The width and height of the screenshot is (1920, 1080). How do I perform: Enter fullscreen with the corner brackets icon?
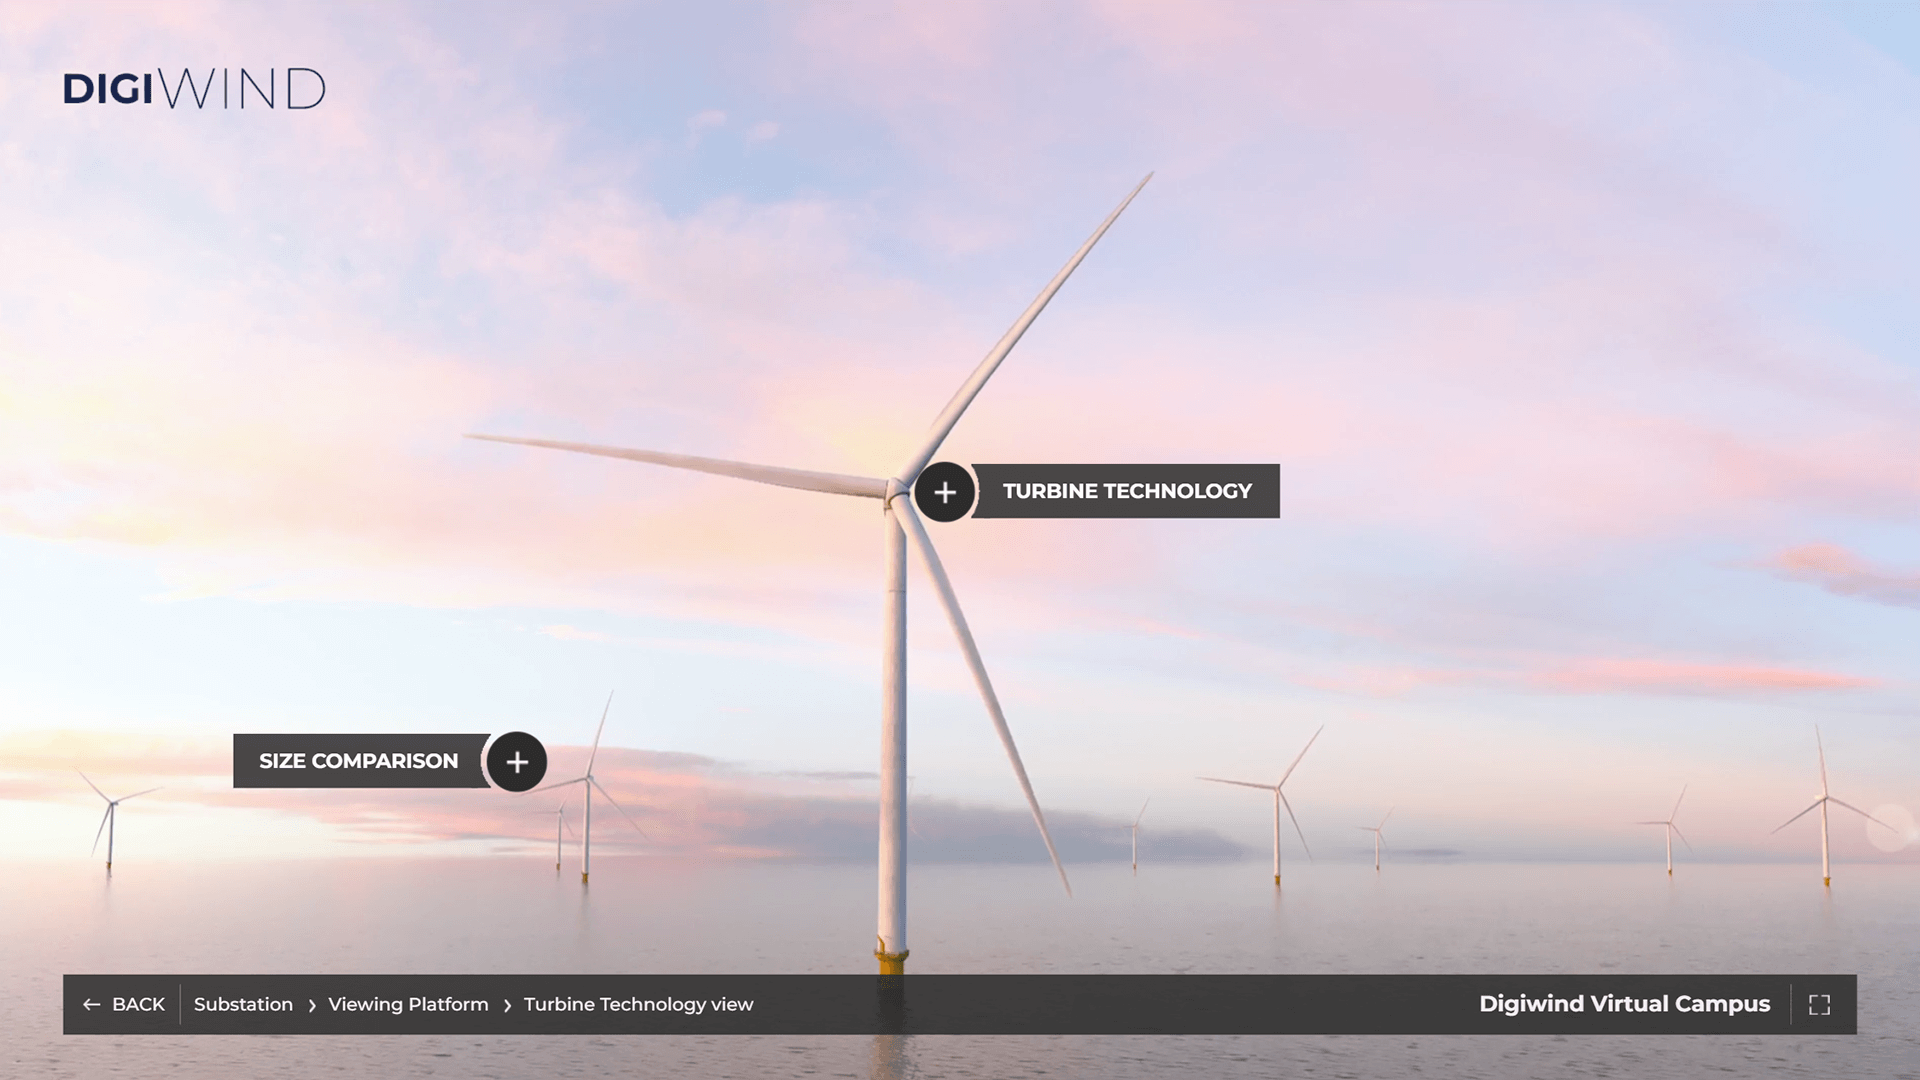tap(1819, 1005)
